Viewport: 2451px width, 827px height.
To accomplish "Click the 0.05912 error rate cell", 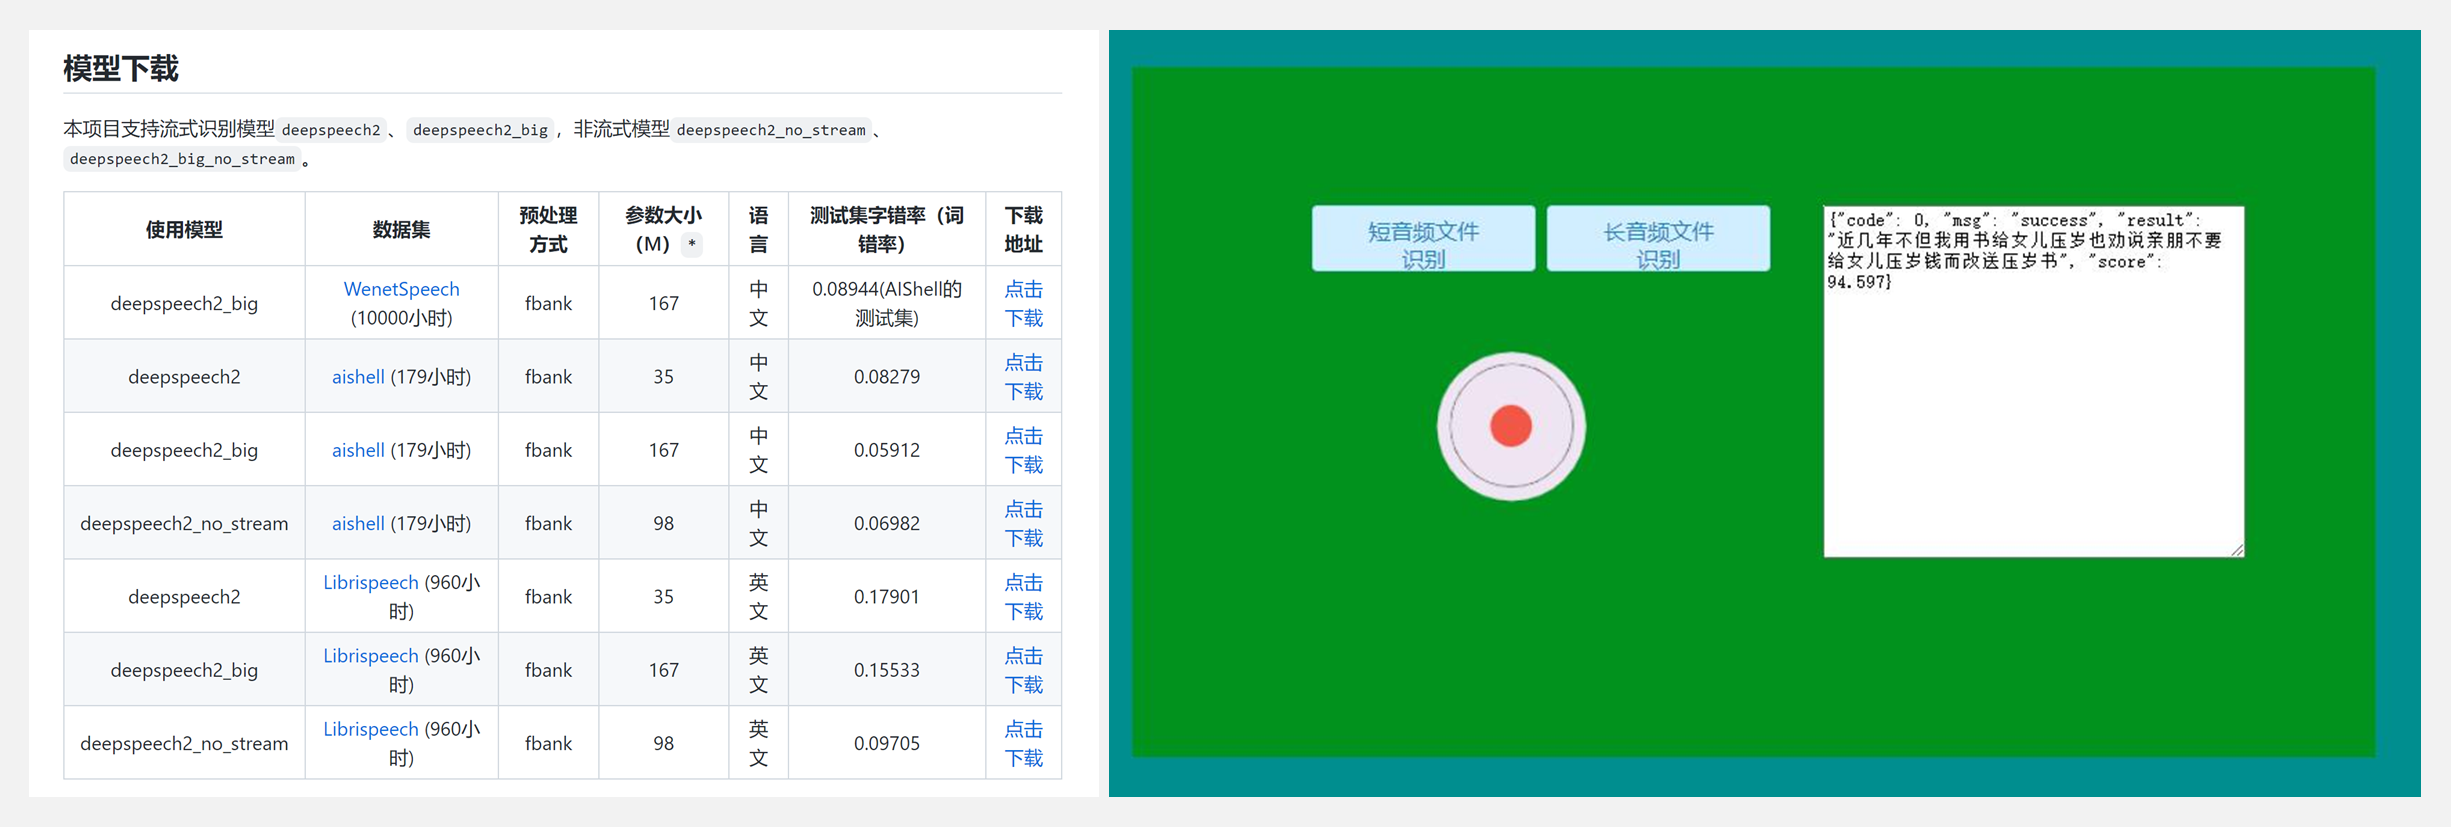I will tap(887, 450).
